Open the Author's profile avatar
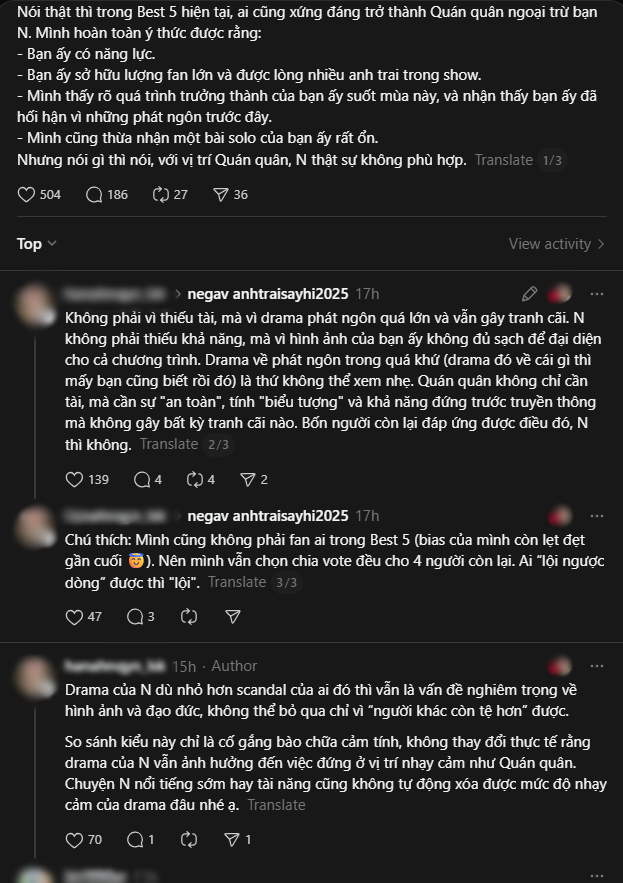 35,675
